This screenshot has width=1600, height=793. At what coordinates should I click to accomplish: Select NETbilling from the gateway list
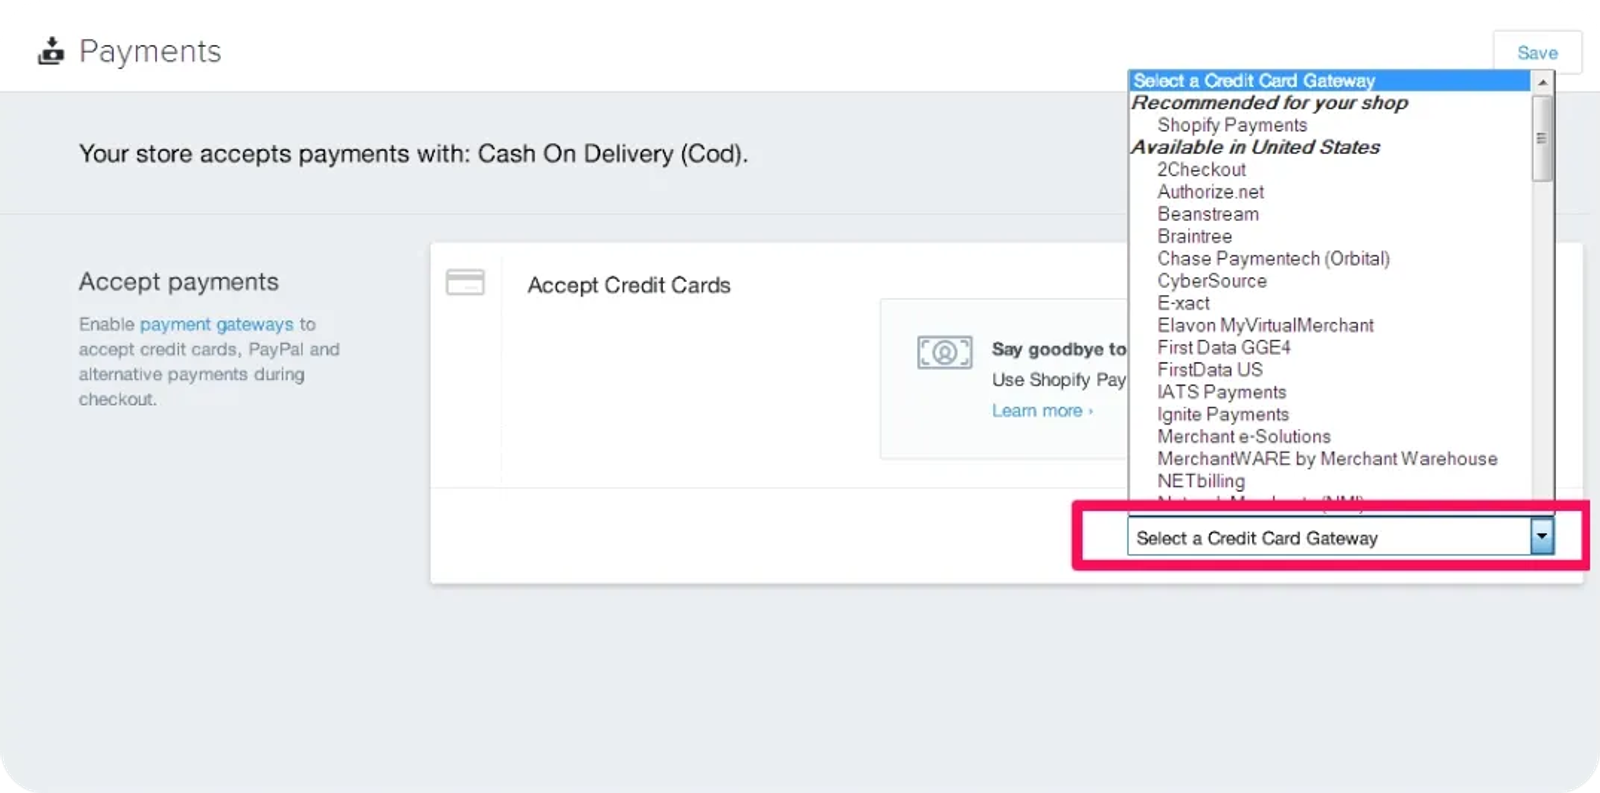[1201, 481]
